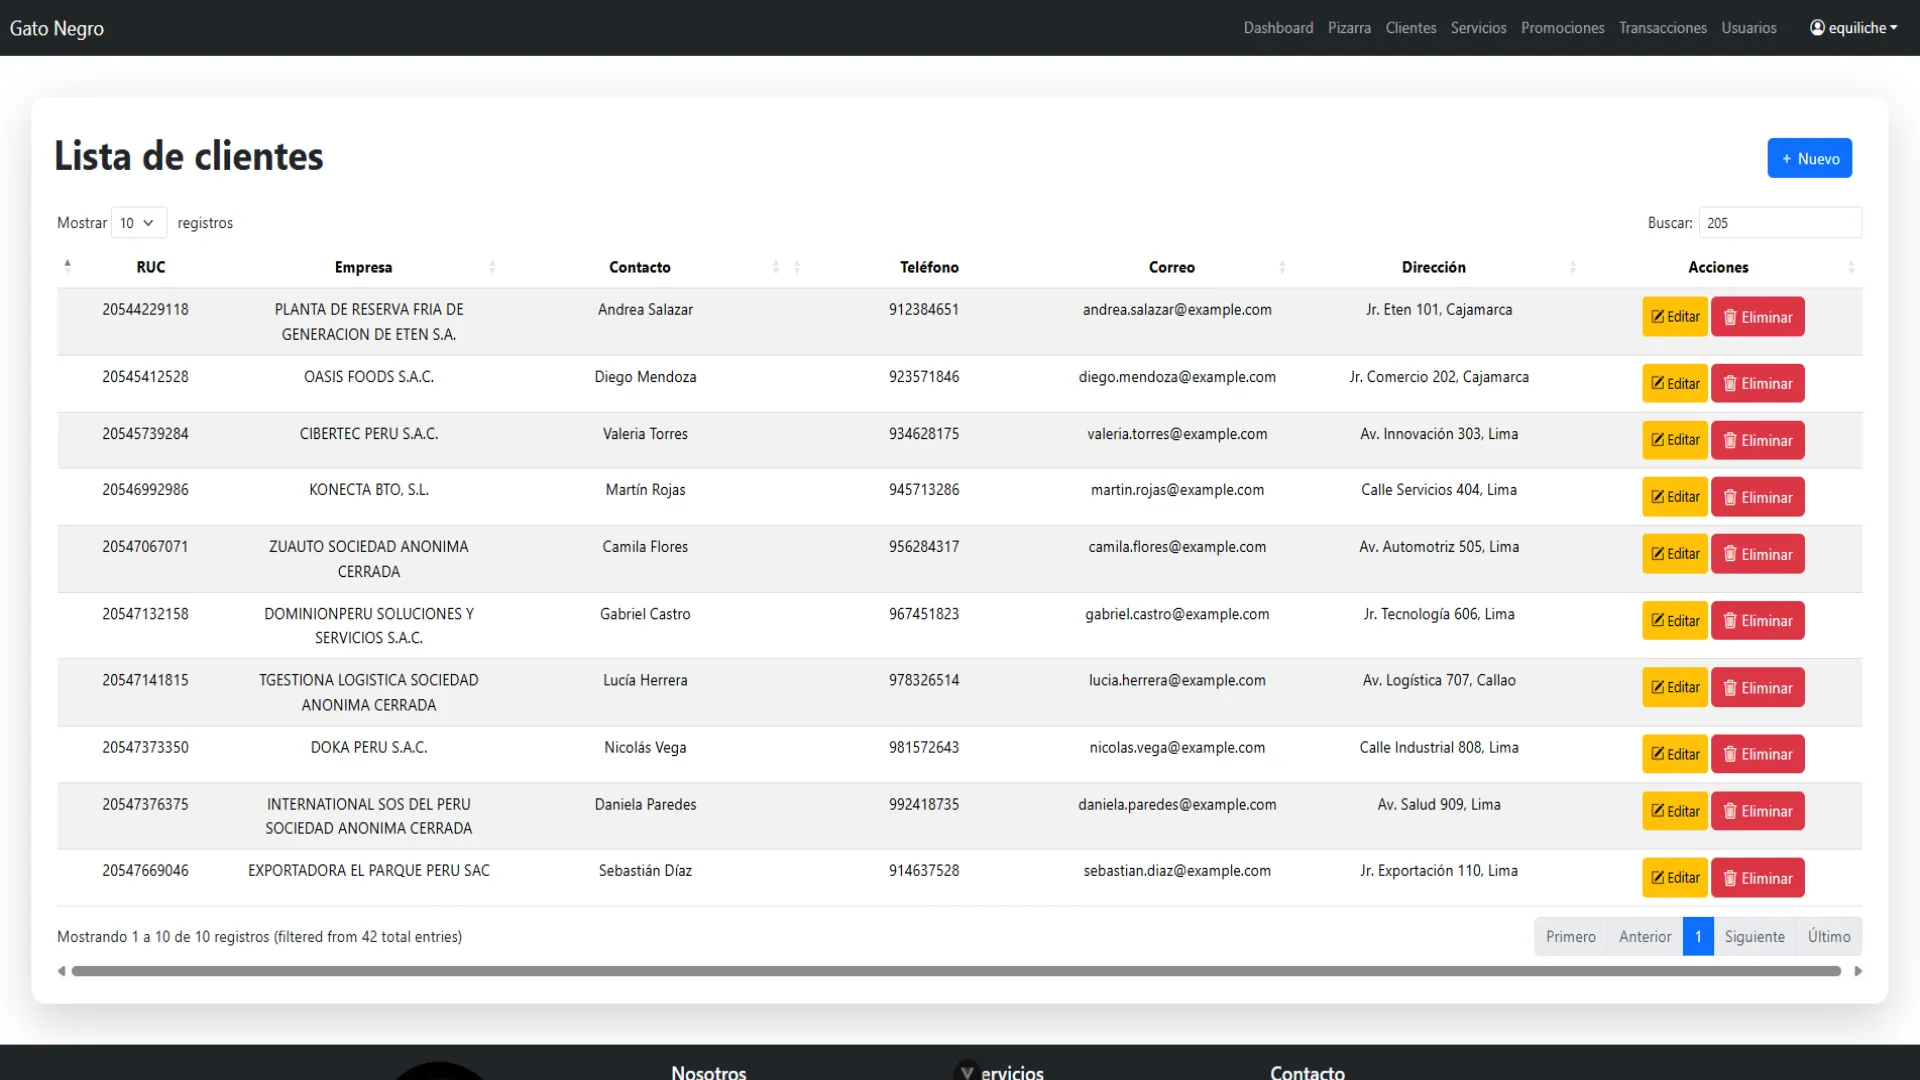This screenshot has height=1080, width=1920.
Task: Click the horizontal scrollbar left arrow
Action: click(x=62, y=971)
